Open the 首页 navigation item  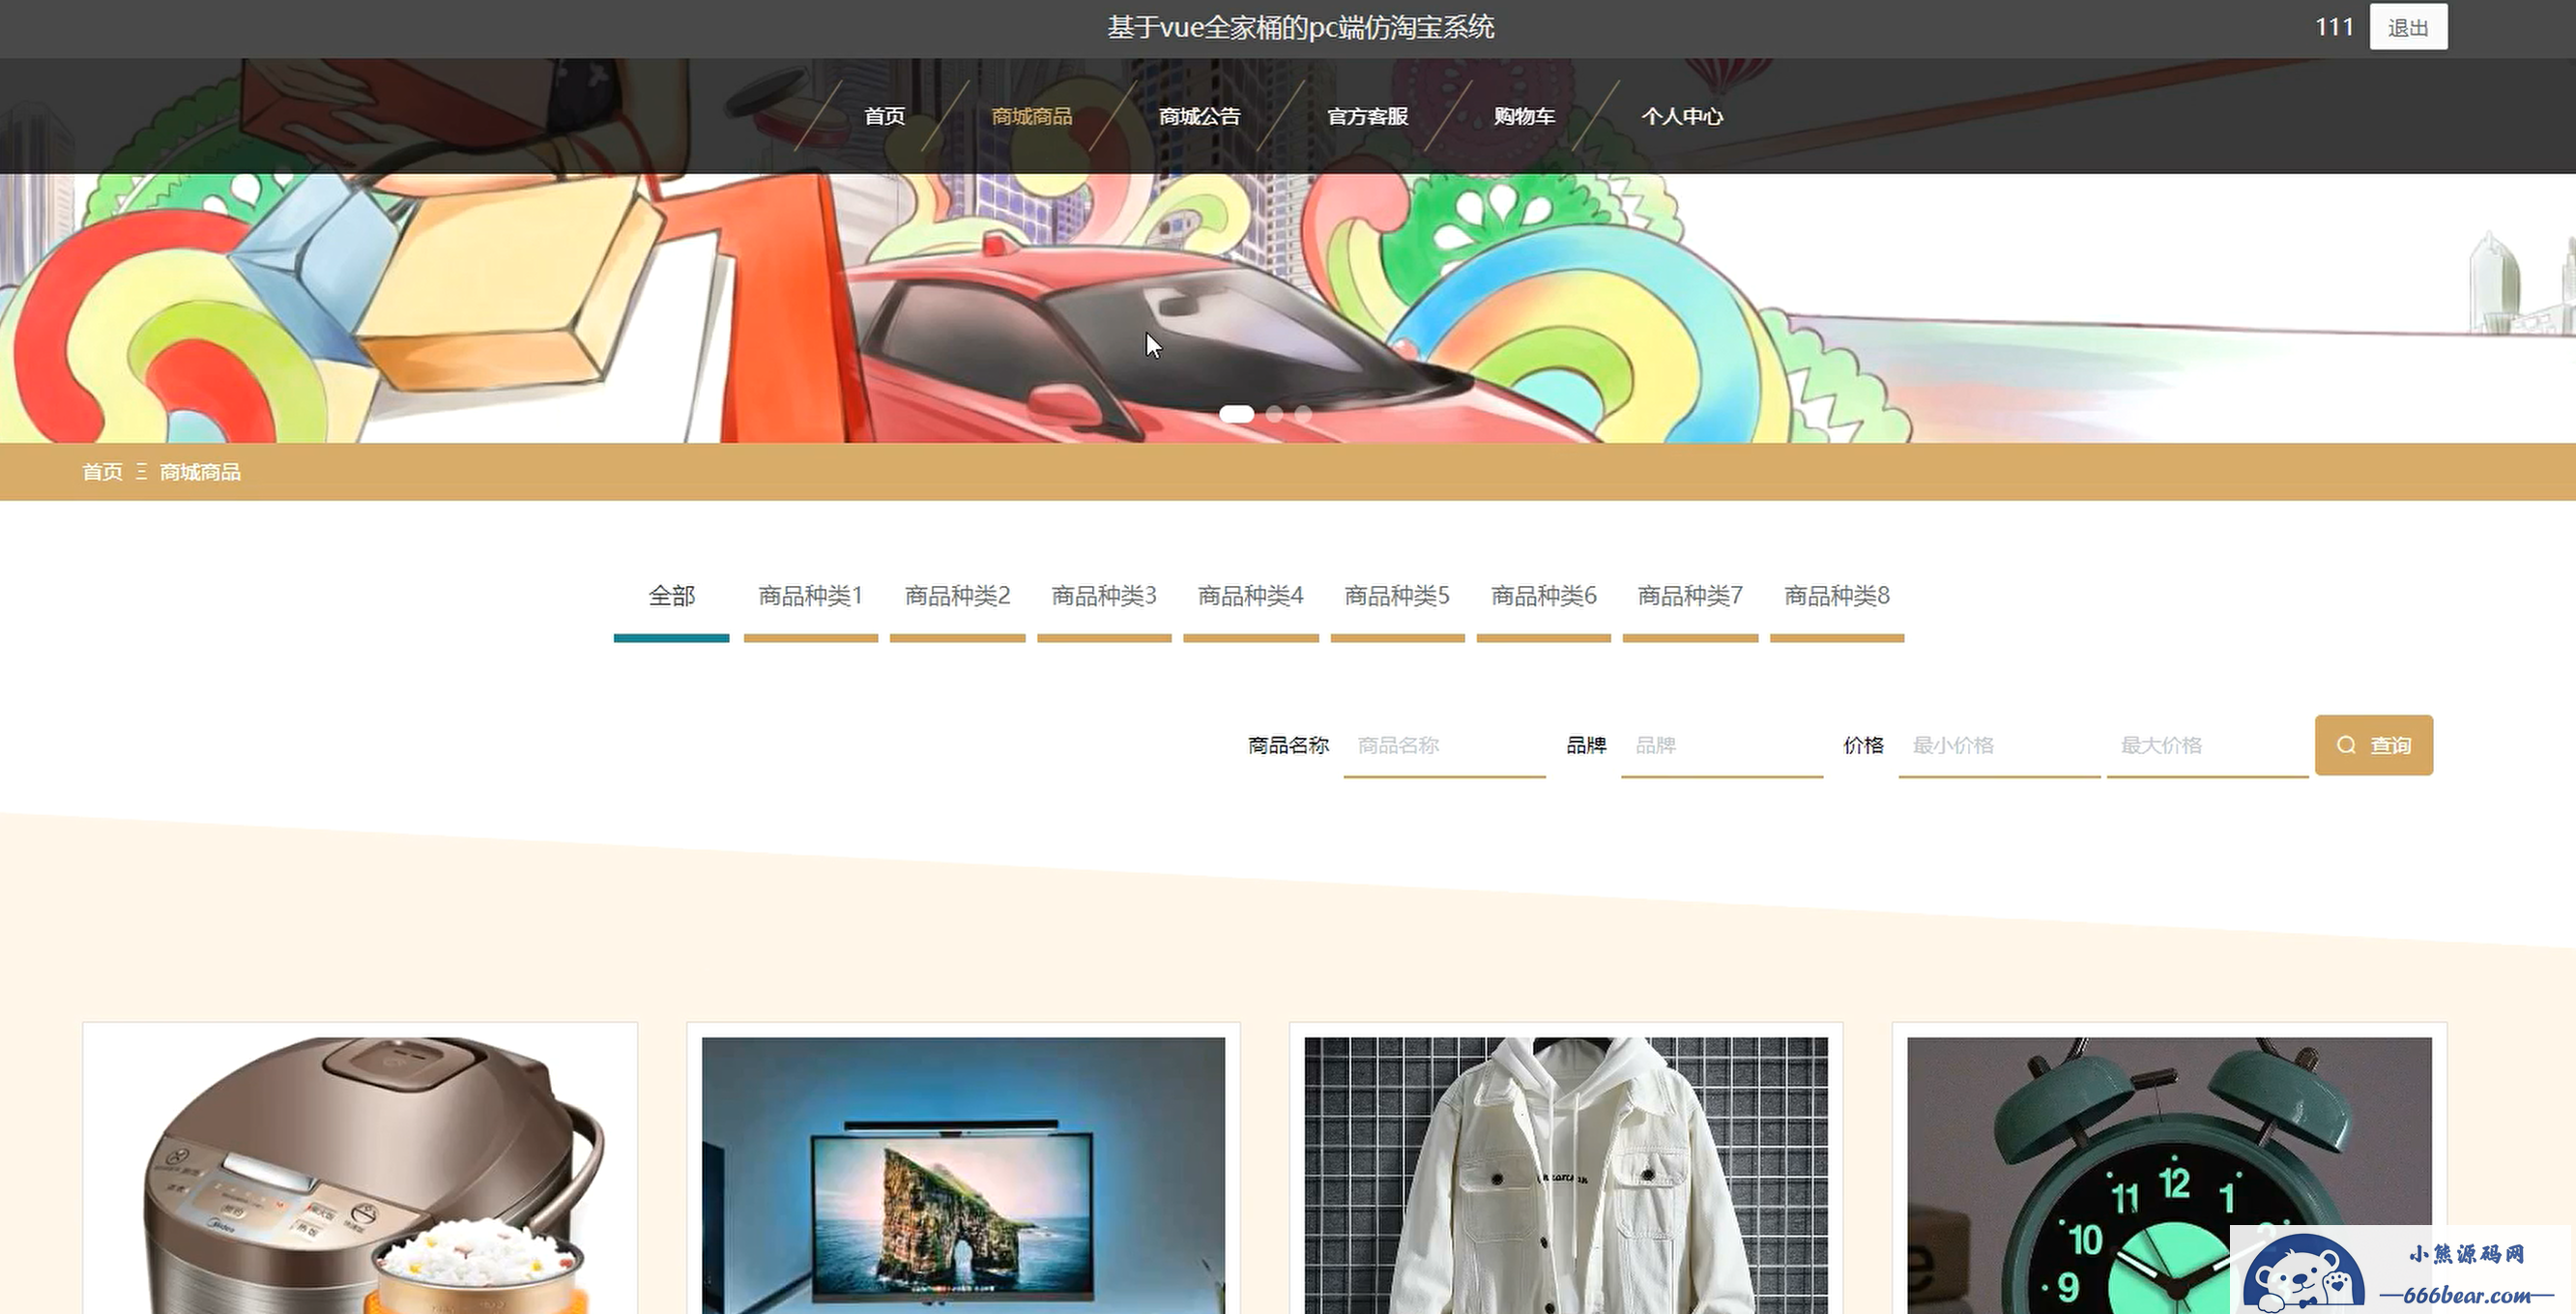[x=884, y=116]
